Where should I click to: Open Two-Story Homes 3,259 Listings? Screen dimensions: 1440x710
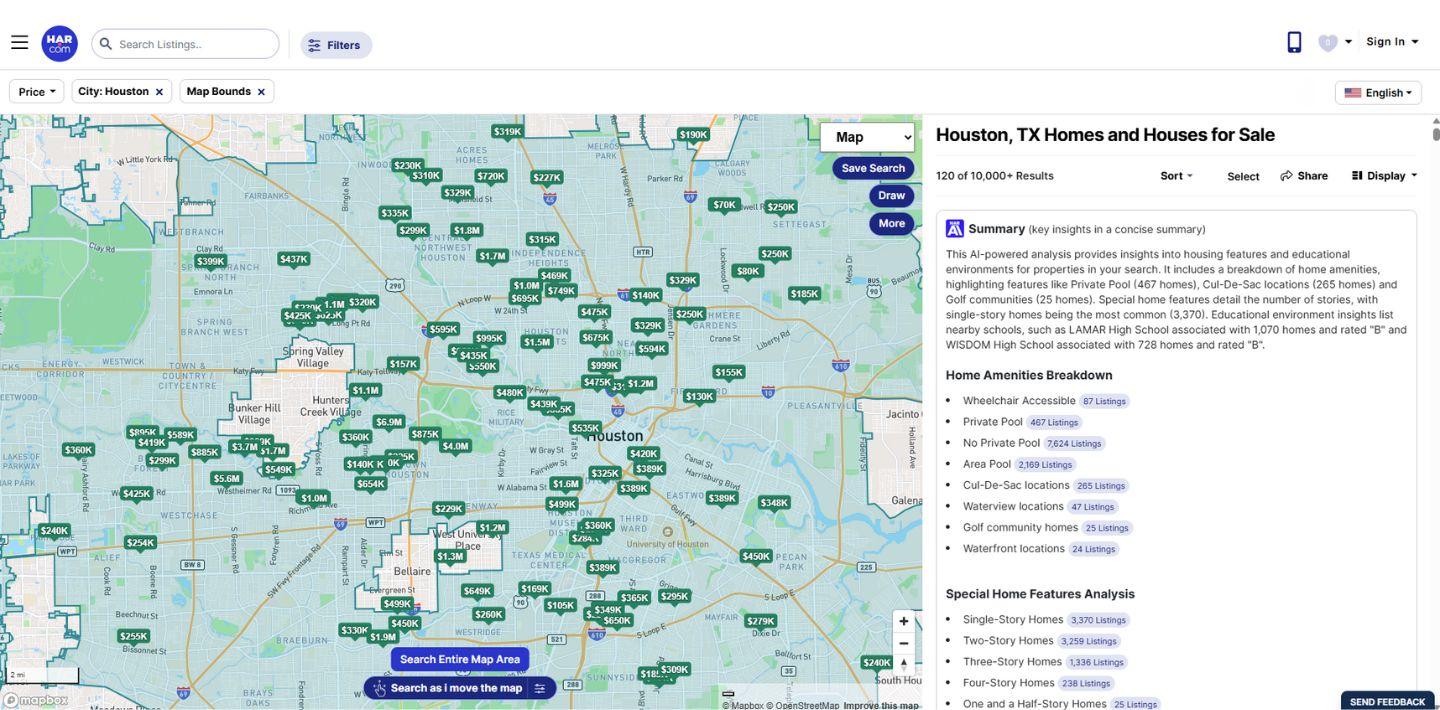pyautogui.click(x=1088, y=641)
